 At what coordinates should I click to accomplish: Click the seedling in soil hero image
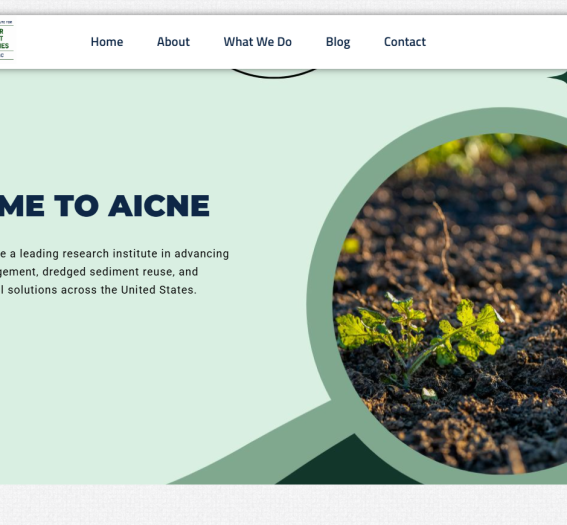tap(450, 304)
